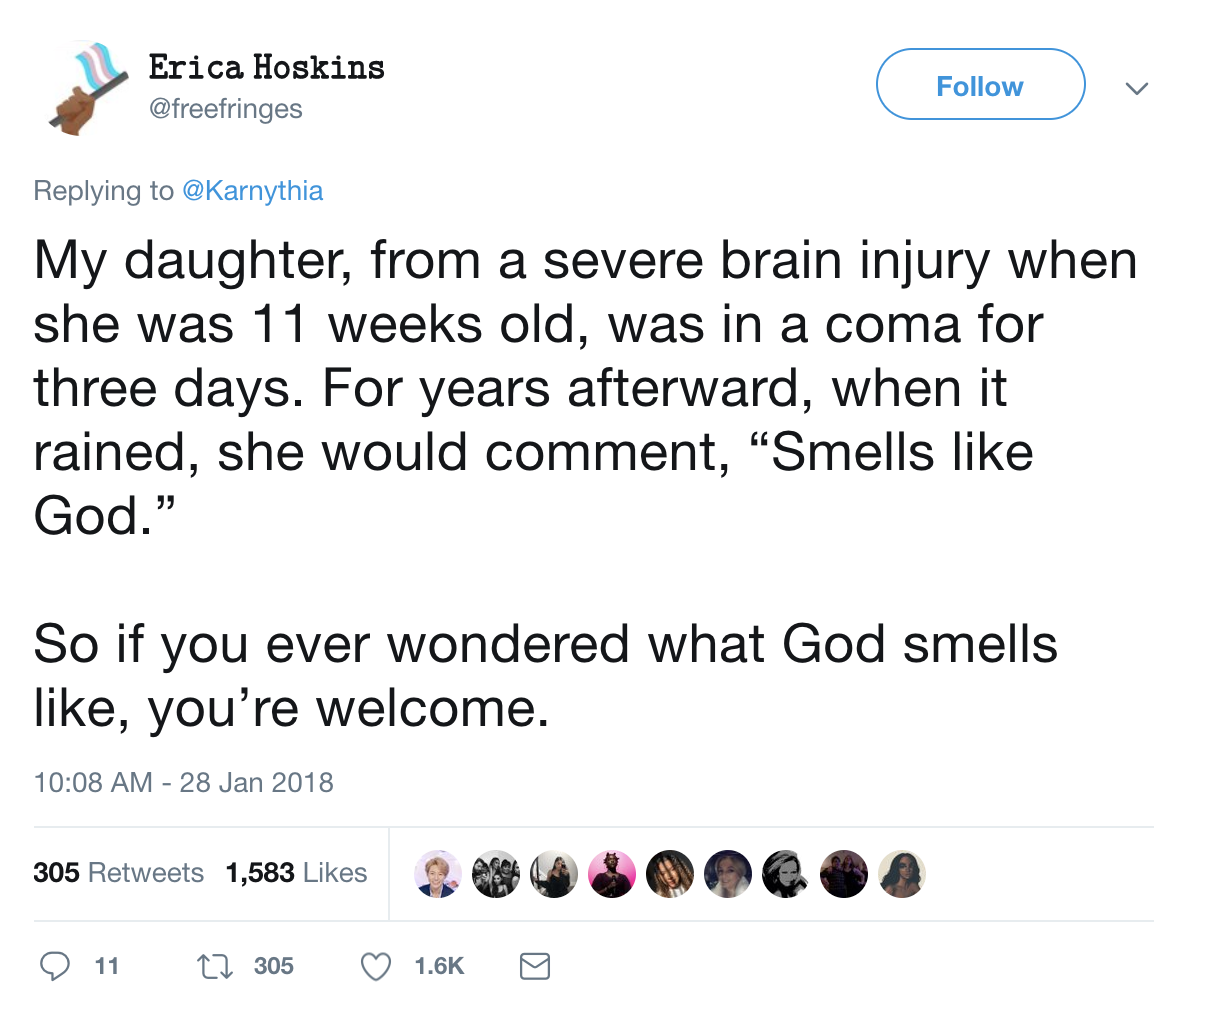Screen dimensions: 1208x1026
Task: Click the pink-background liker avatar
Action: (612, 874)
